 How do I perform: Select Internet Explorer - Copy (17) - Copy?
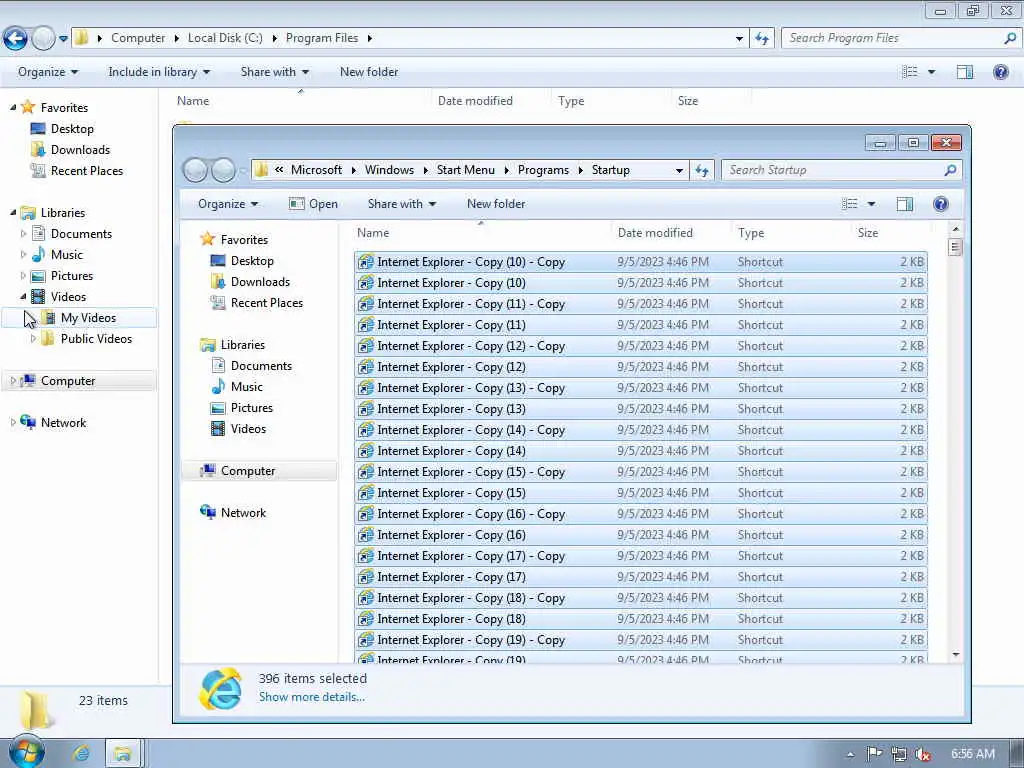click(641, 556)
